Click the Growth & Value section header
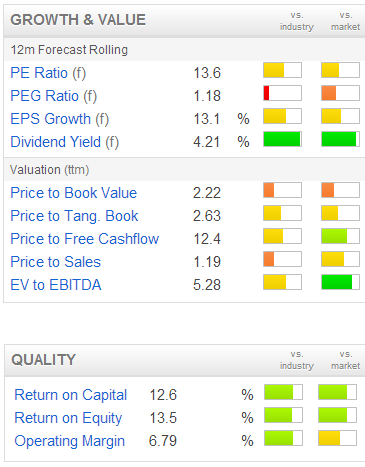The width and height of the screenshot is (365, 467). point(78,20)
